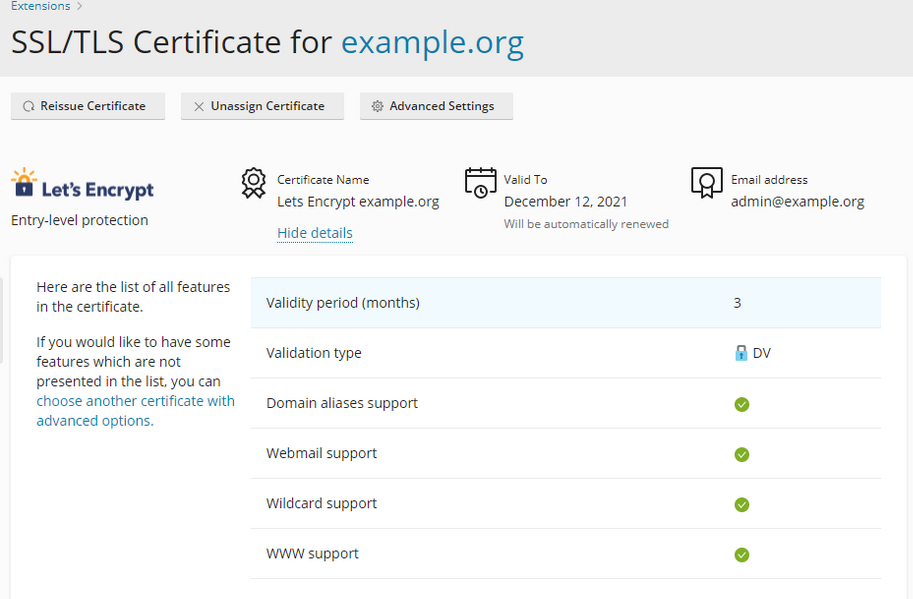
Task: Click the breadcrumb chevron after Extensions
Action: click(x=80, y=6)
